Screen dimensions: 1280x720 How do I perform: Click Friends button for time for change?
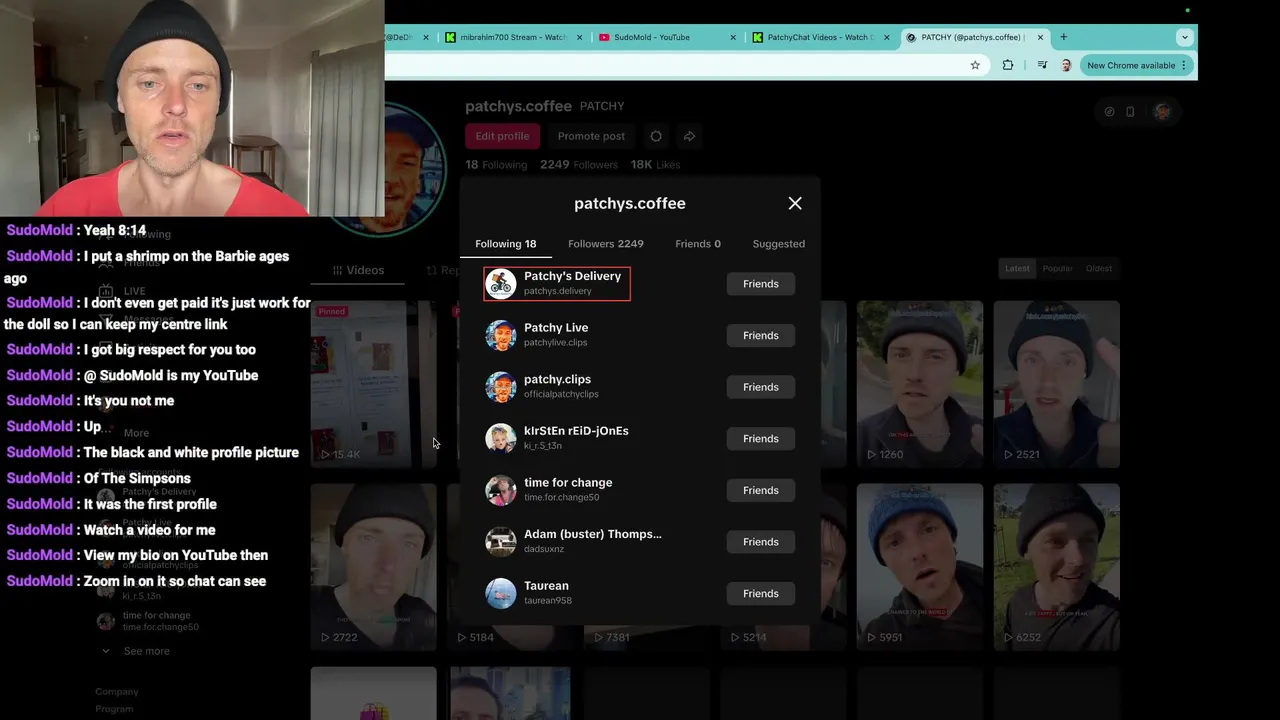coord(761,490)
